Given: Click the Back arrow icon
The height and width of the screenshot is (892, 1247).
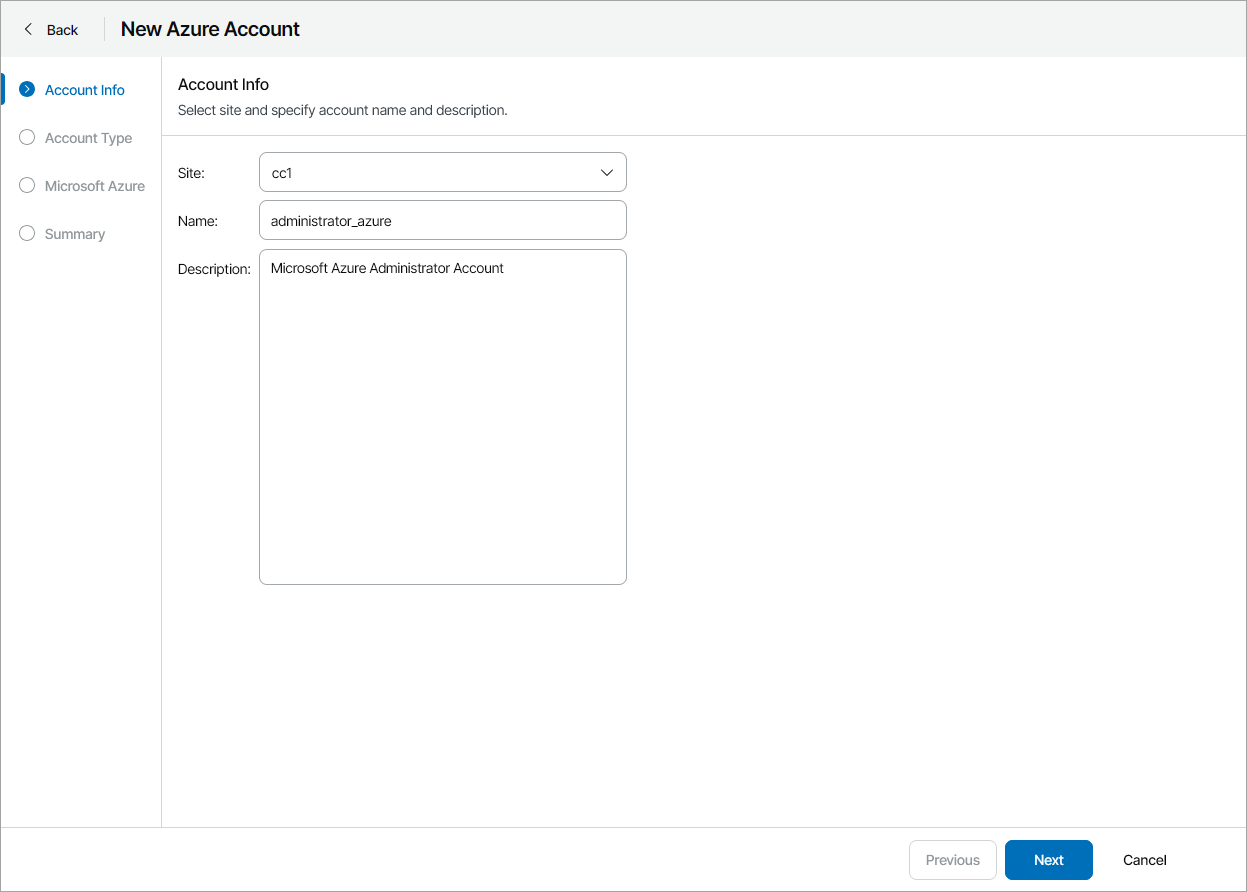Looking at the screenshot, I should point(28,29).
